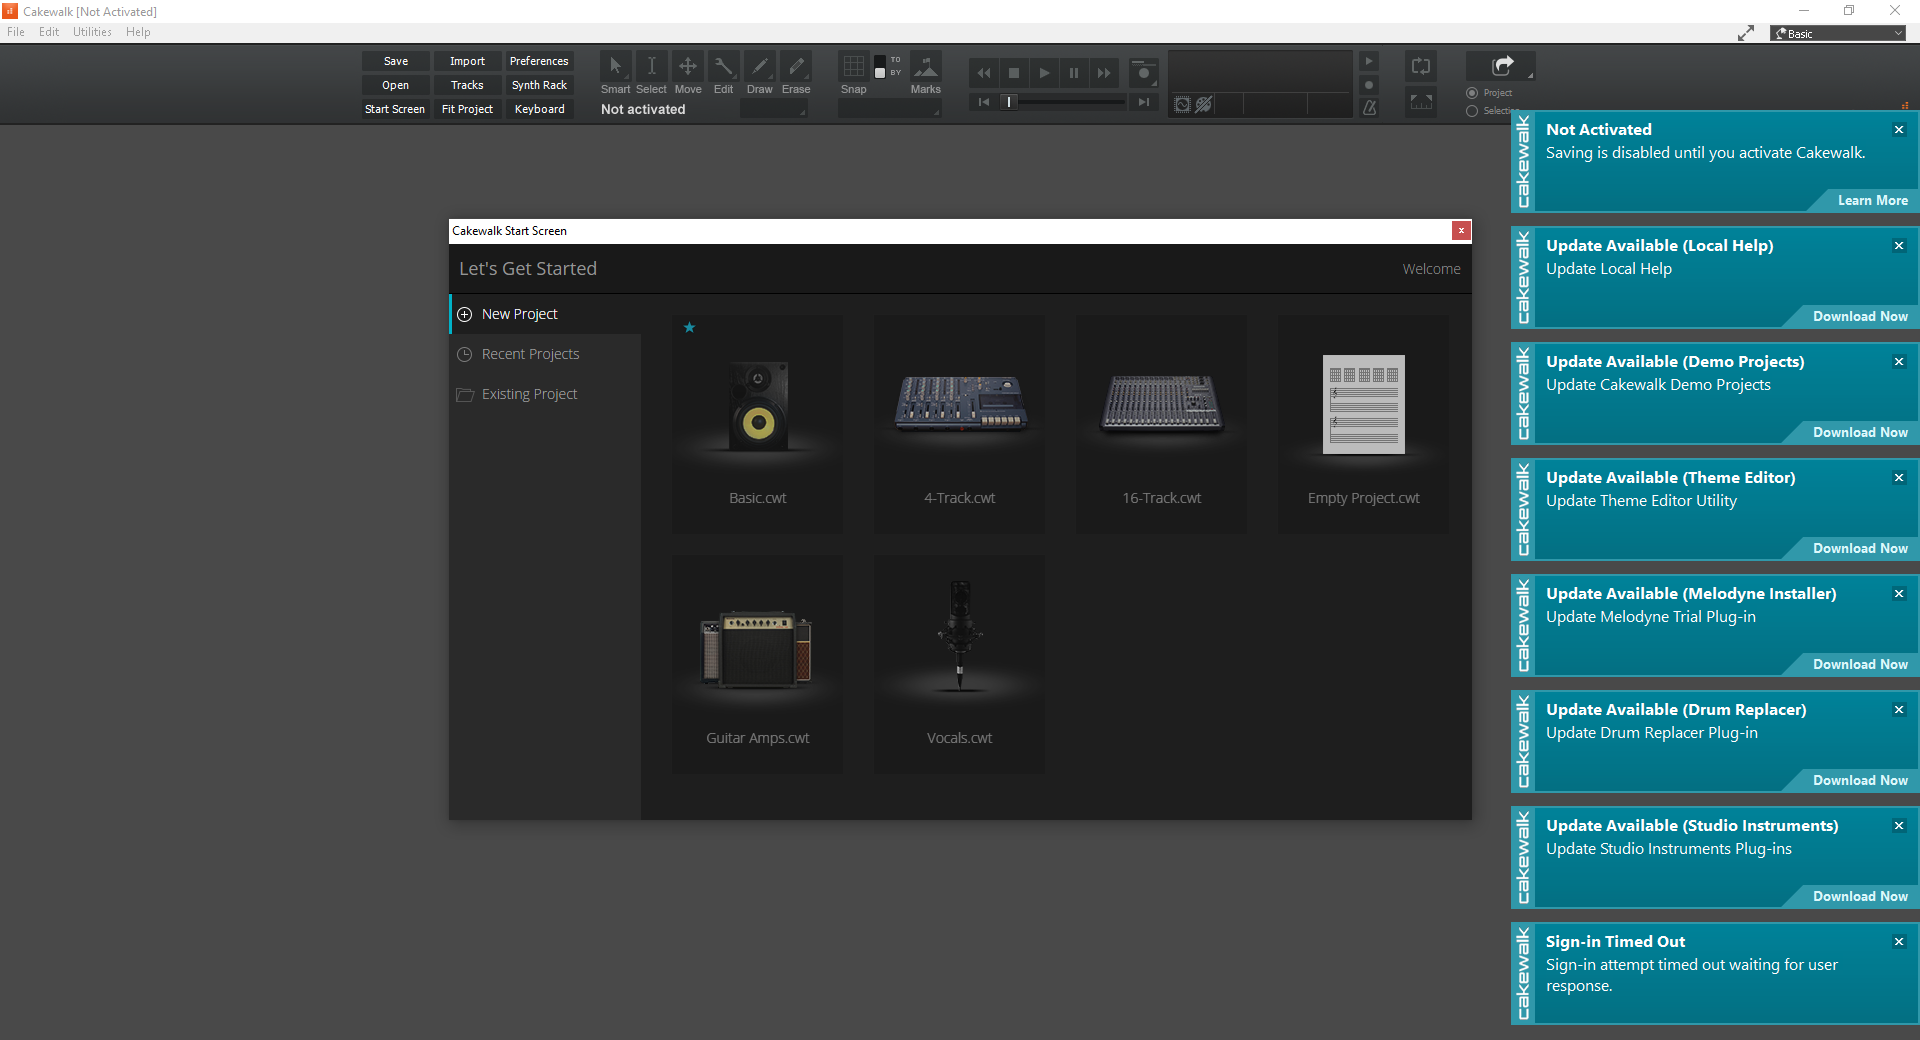The width and height of the screenshot is (1920, 1040).
Task: Pick the Edit tool
Action: 723,67
